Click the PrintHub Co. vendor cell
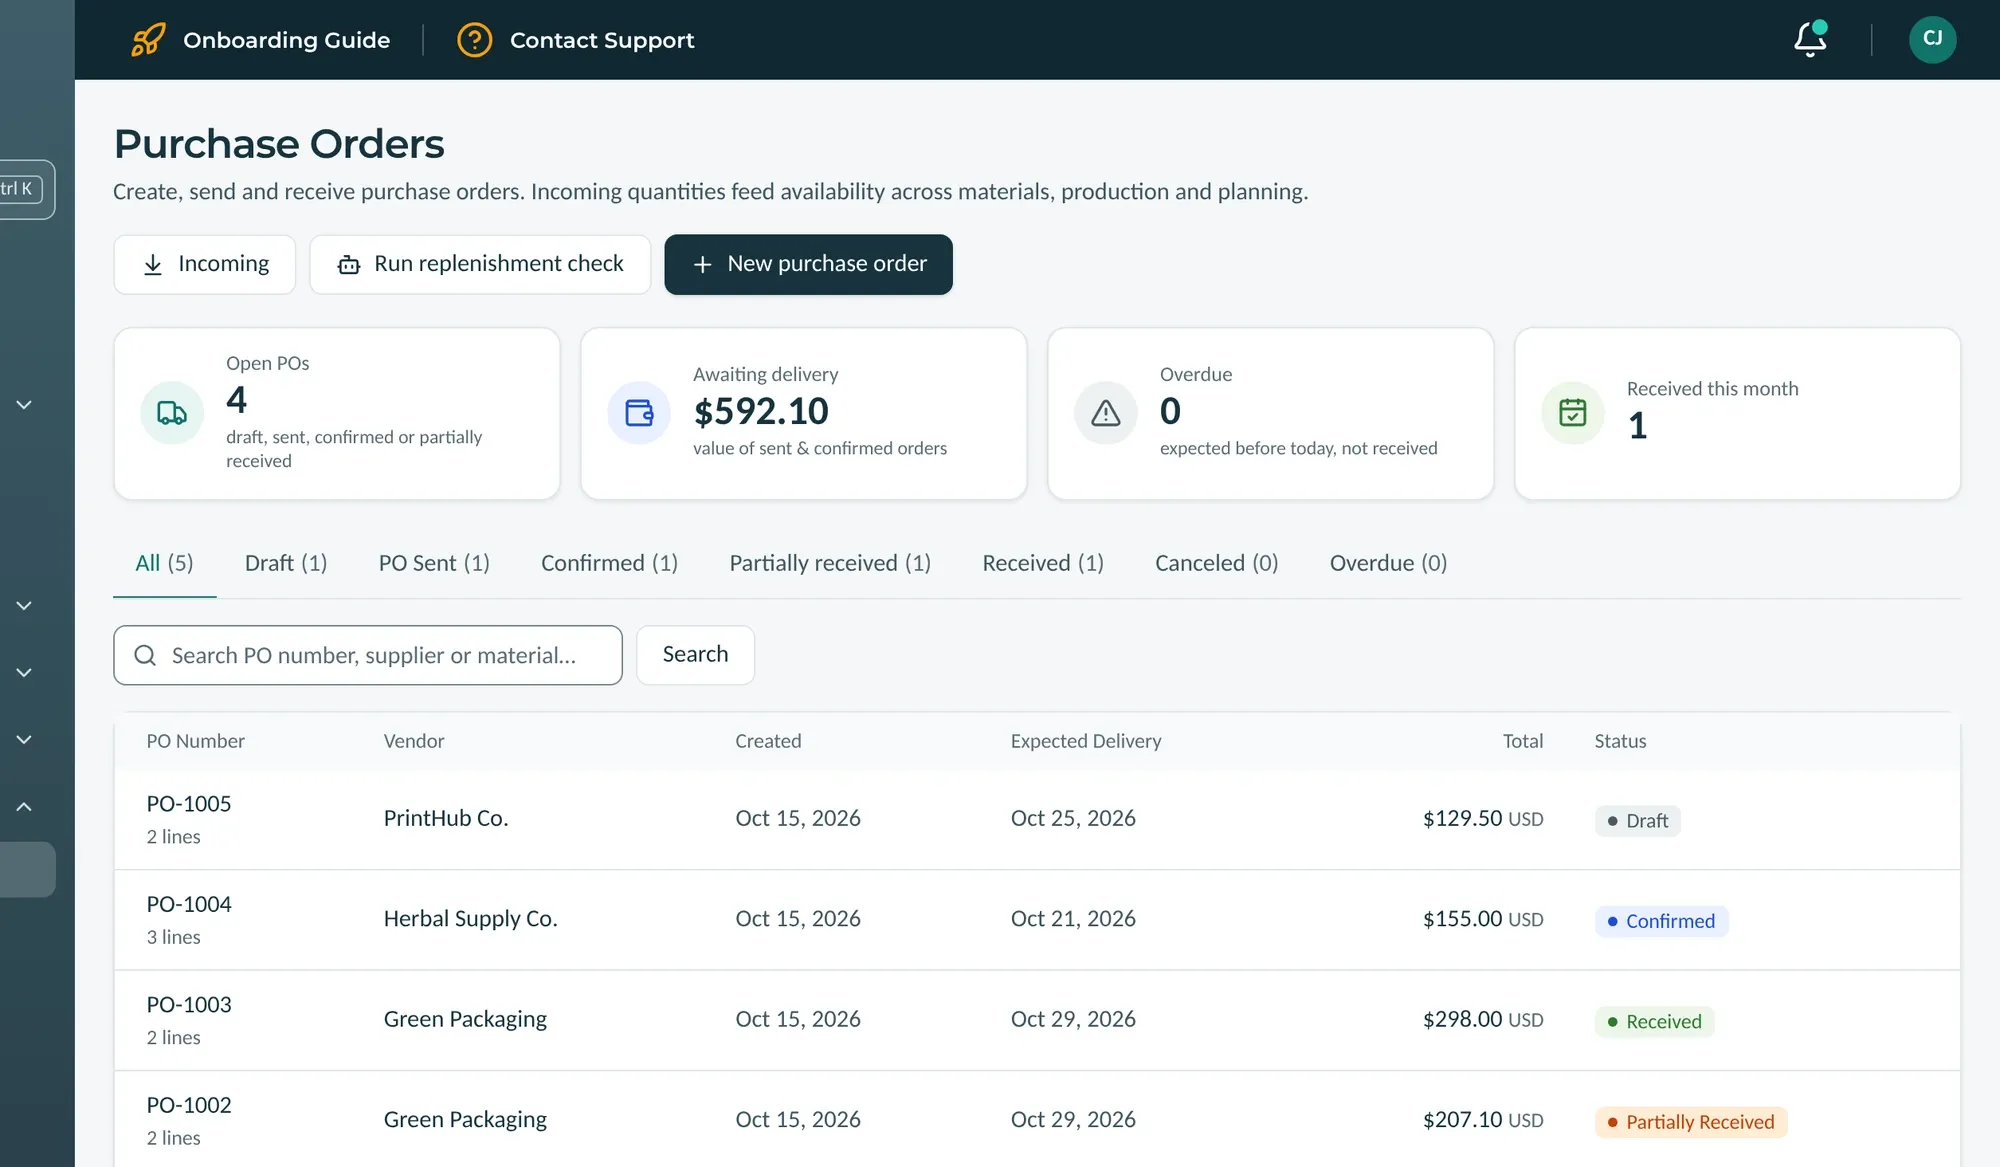Screen dimensions: 2000x1167 coord(446,819)
